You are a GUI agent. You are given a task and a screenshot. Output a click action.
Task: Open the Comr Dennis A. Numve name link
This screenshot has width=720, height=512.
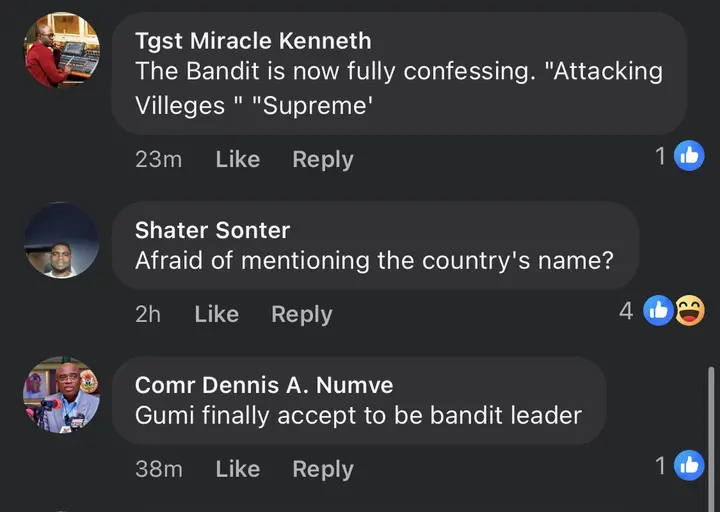coord(264,384)
